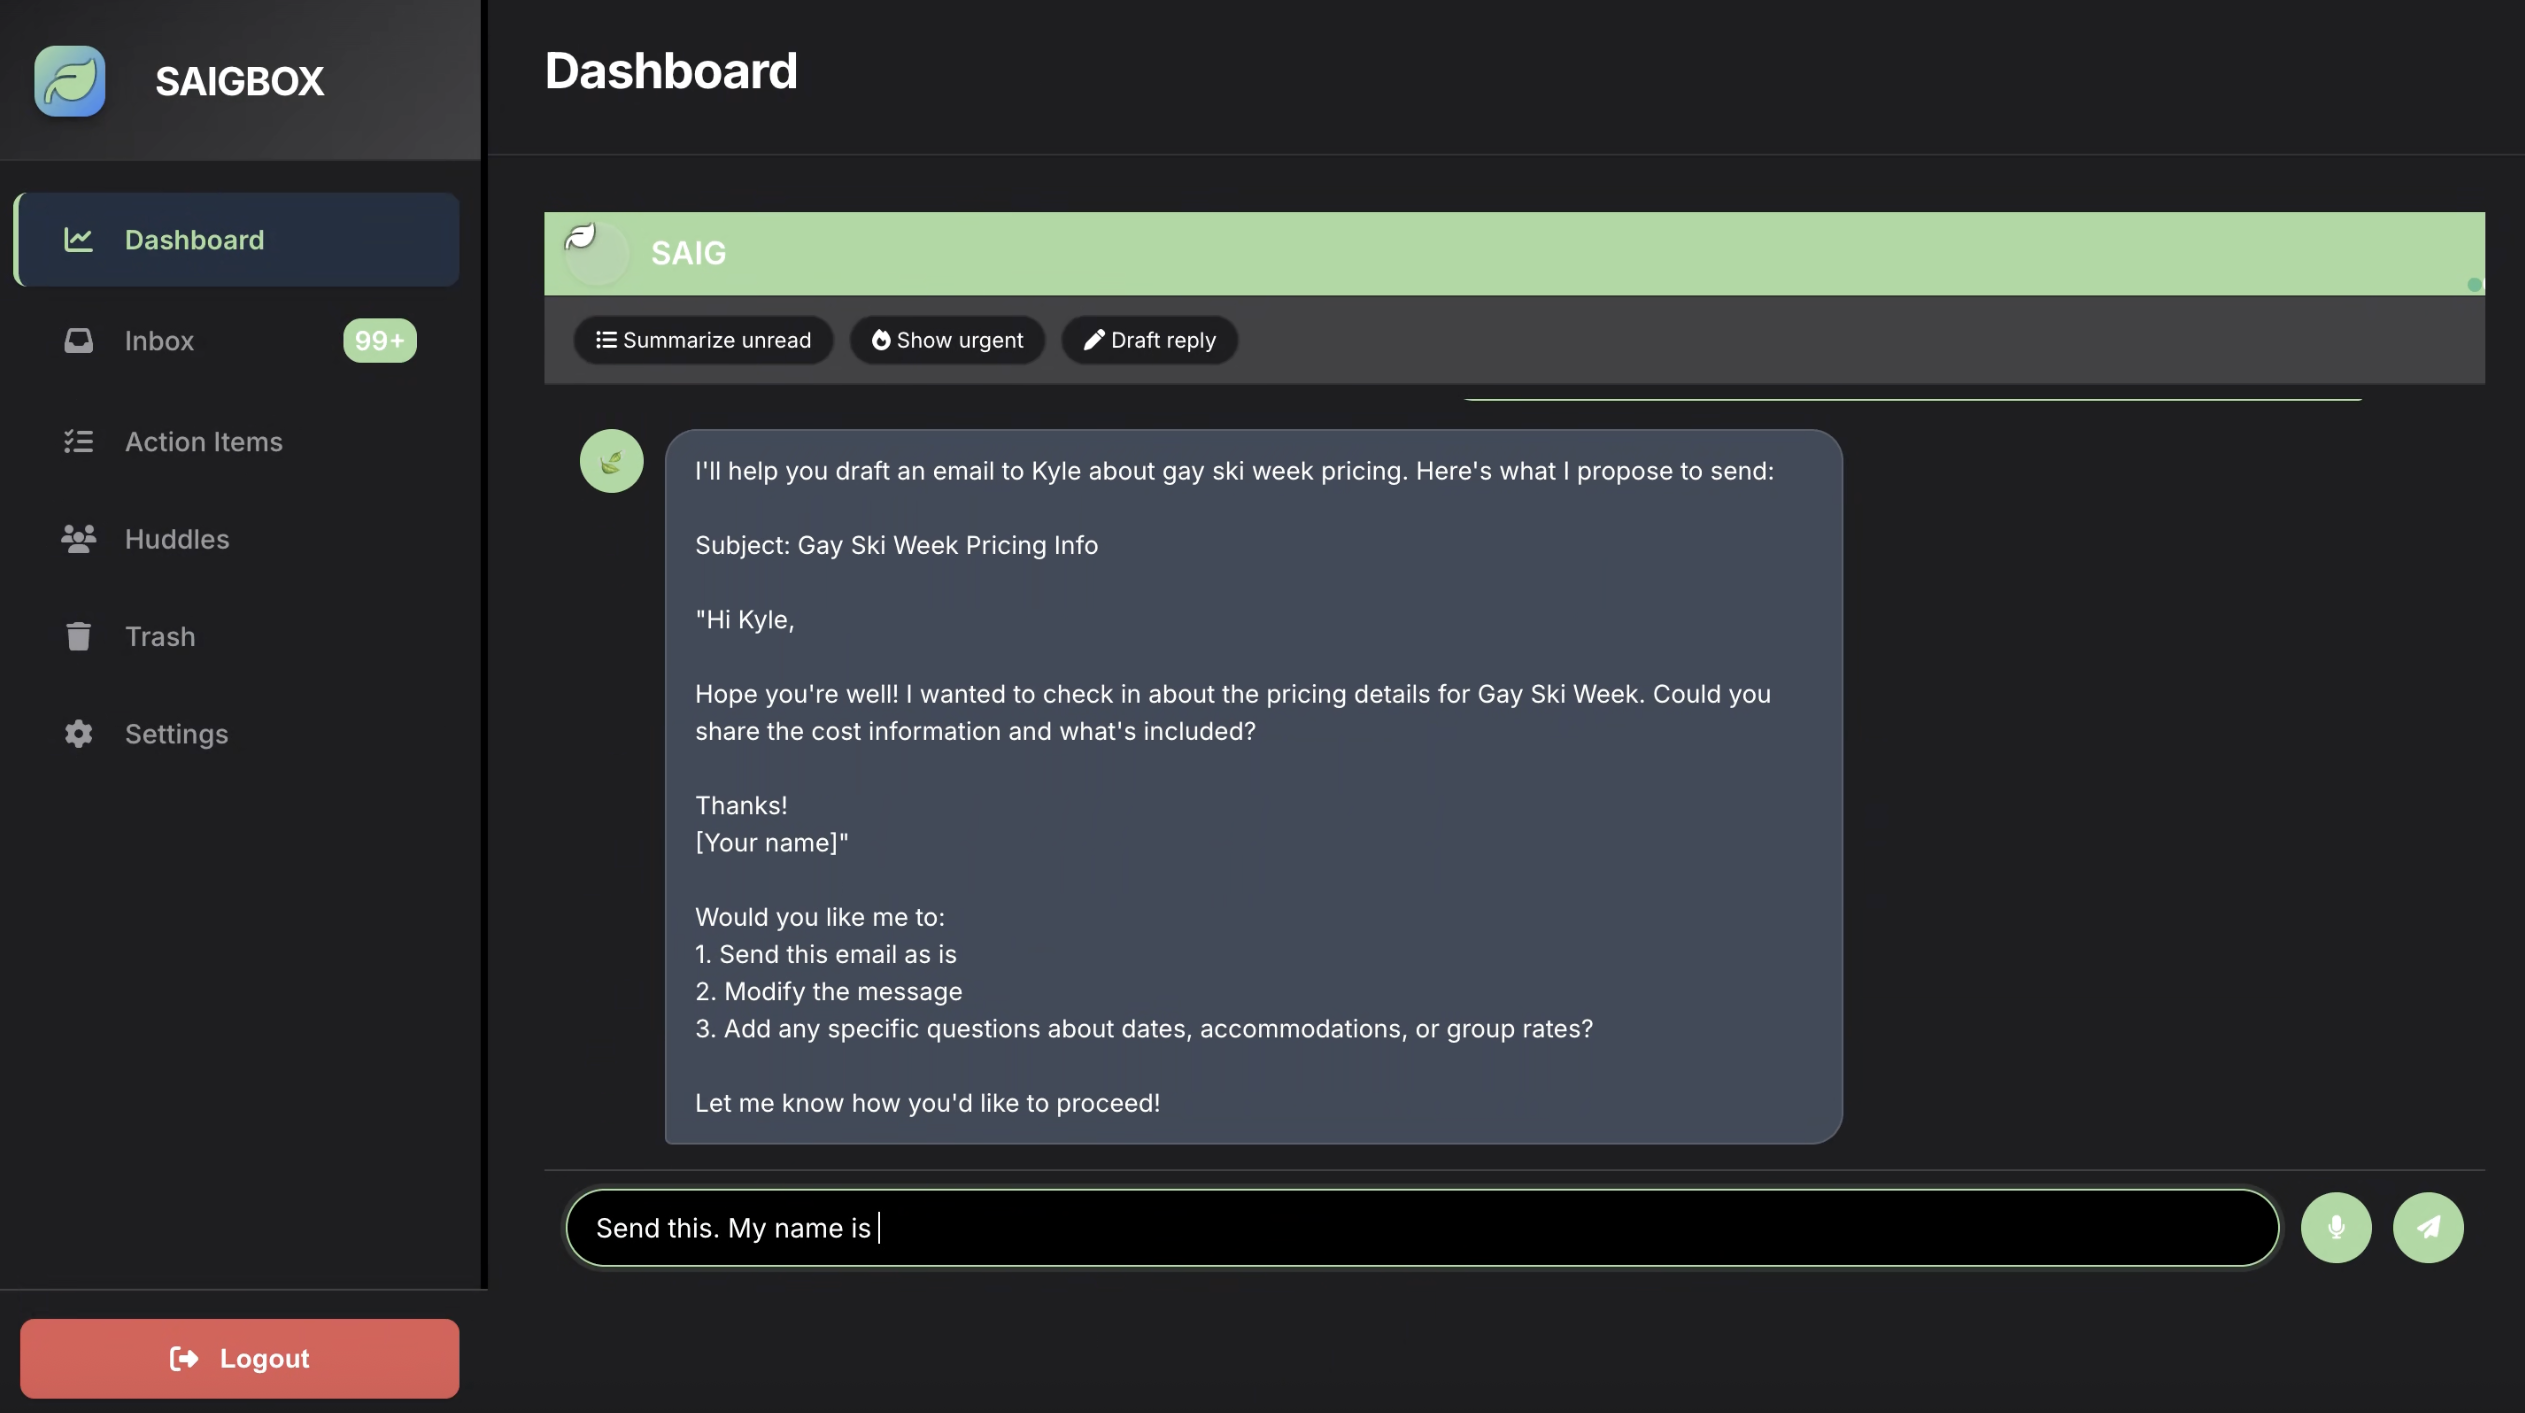Viewport: 2525px width, 1413px height.
Task: Click the green online status dot
Action: point(2474,285)
